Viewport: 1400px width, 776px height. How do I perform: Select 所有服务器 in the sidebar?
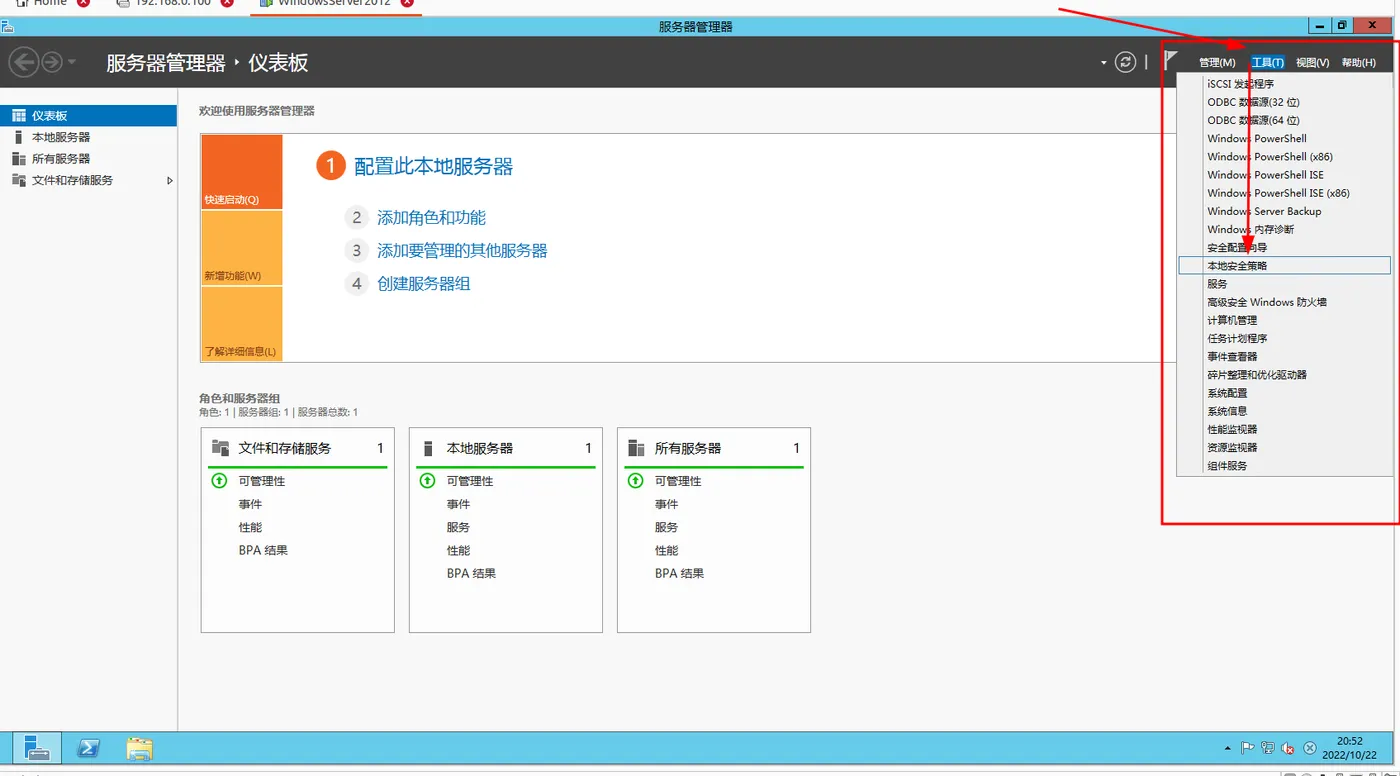[89, 158]
